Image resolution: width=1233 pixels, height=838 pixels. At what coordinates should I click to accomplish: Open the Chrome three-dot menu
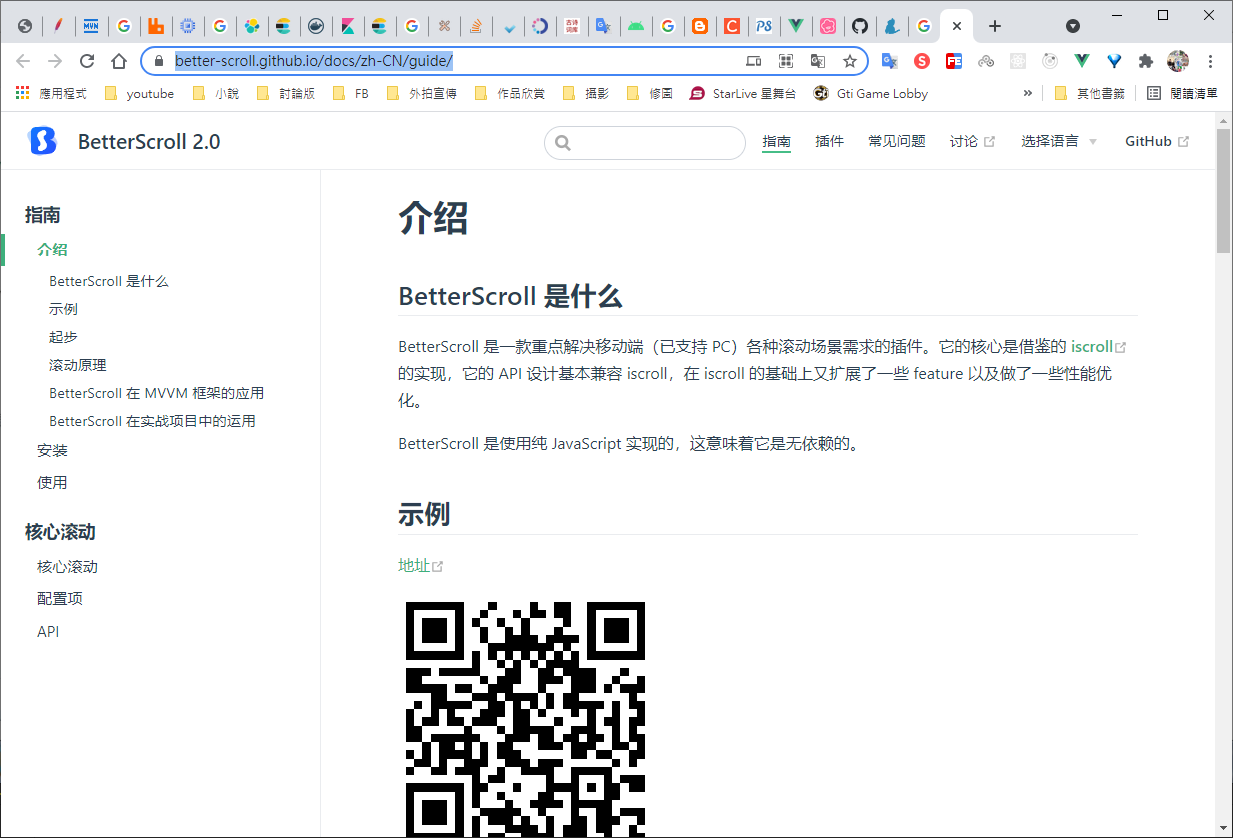[x=1211, y=61]
